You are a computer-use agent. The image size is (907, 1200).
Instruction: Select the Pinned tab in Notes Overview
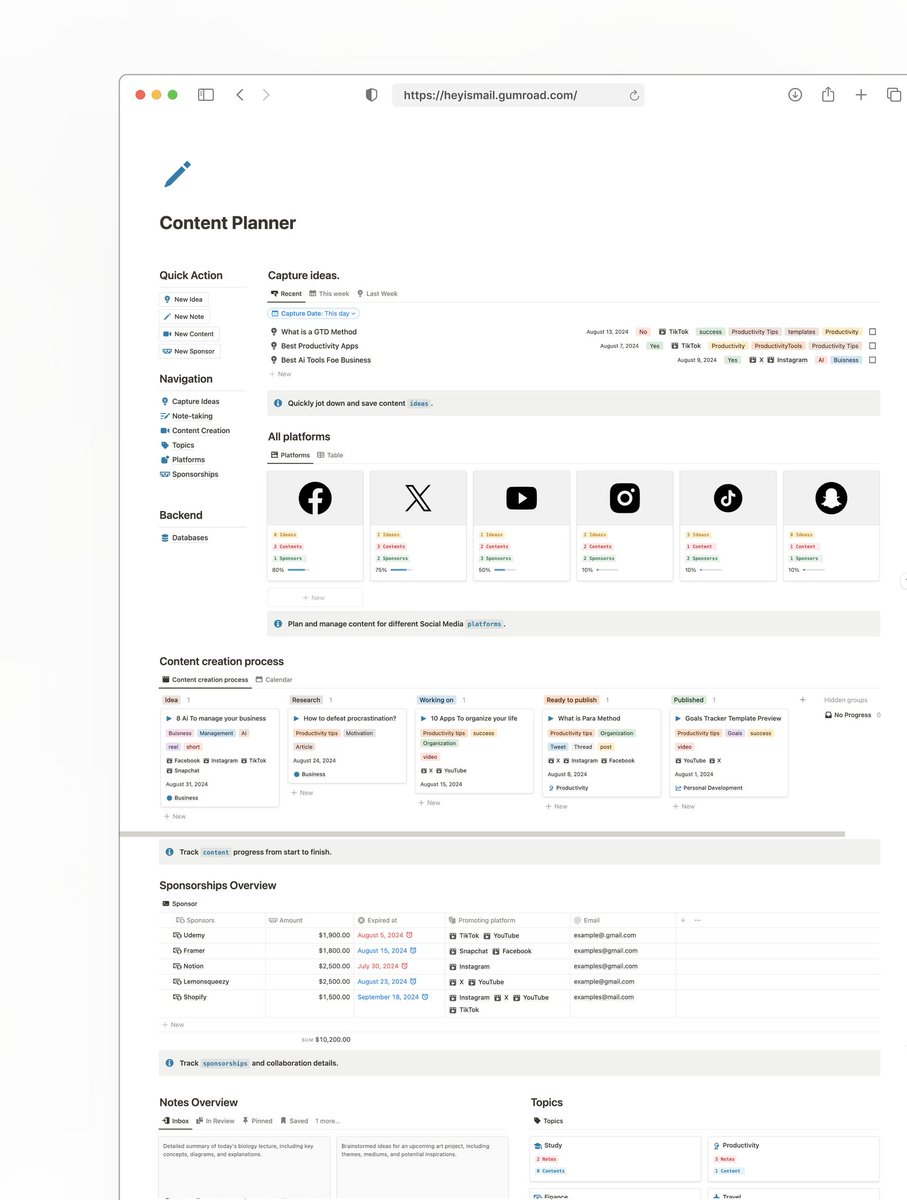click(x=257, y=1121)
